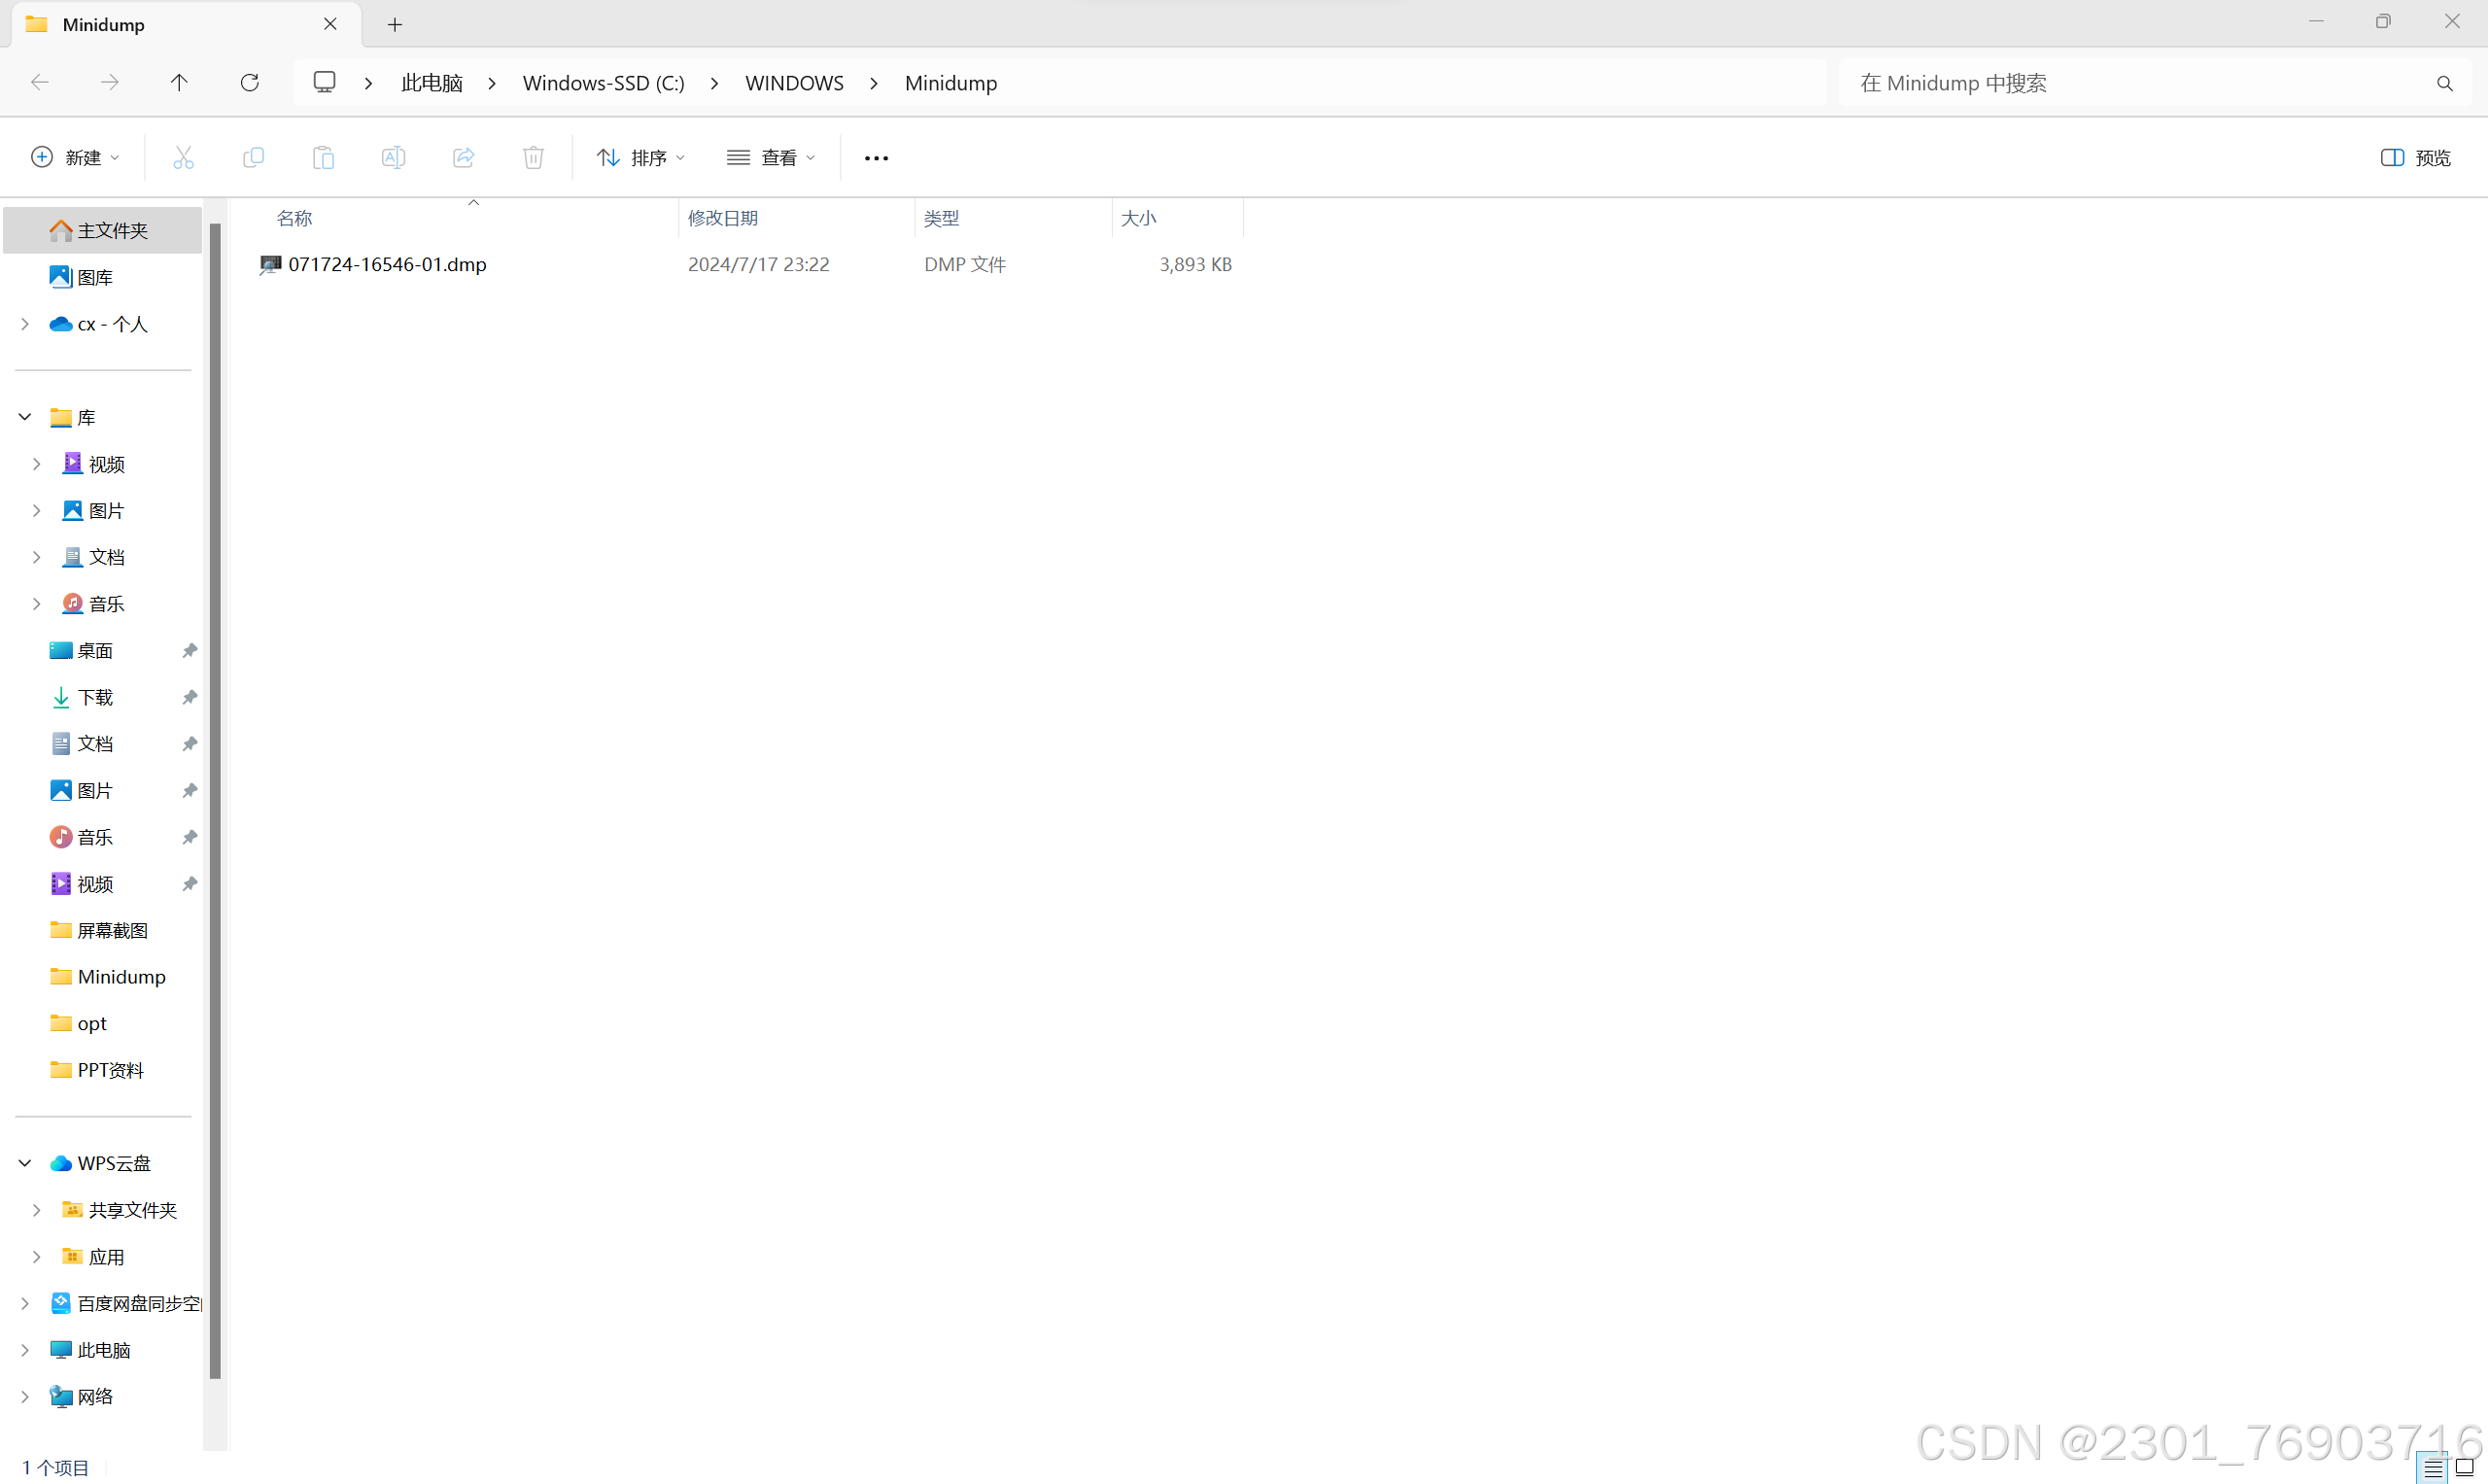Image resolution: width=2488 pixels, height=1484 pixels.
Task: Refresh the current folder view
Action: pos(250,82)
